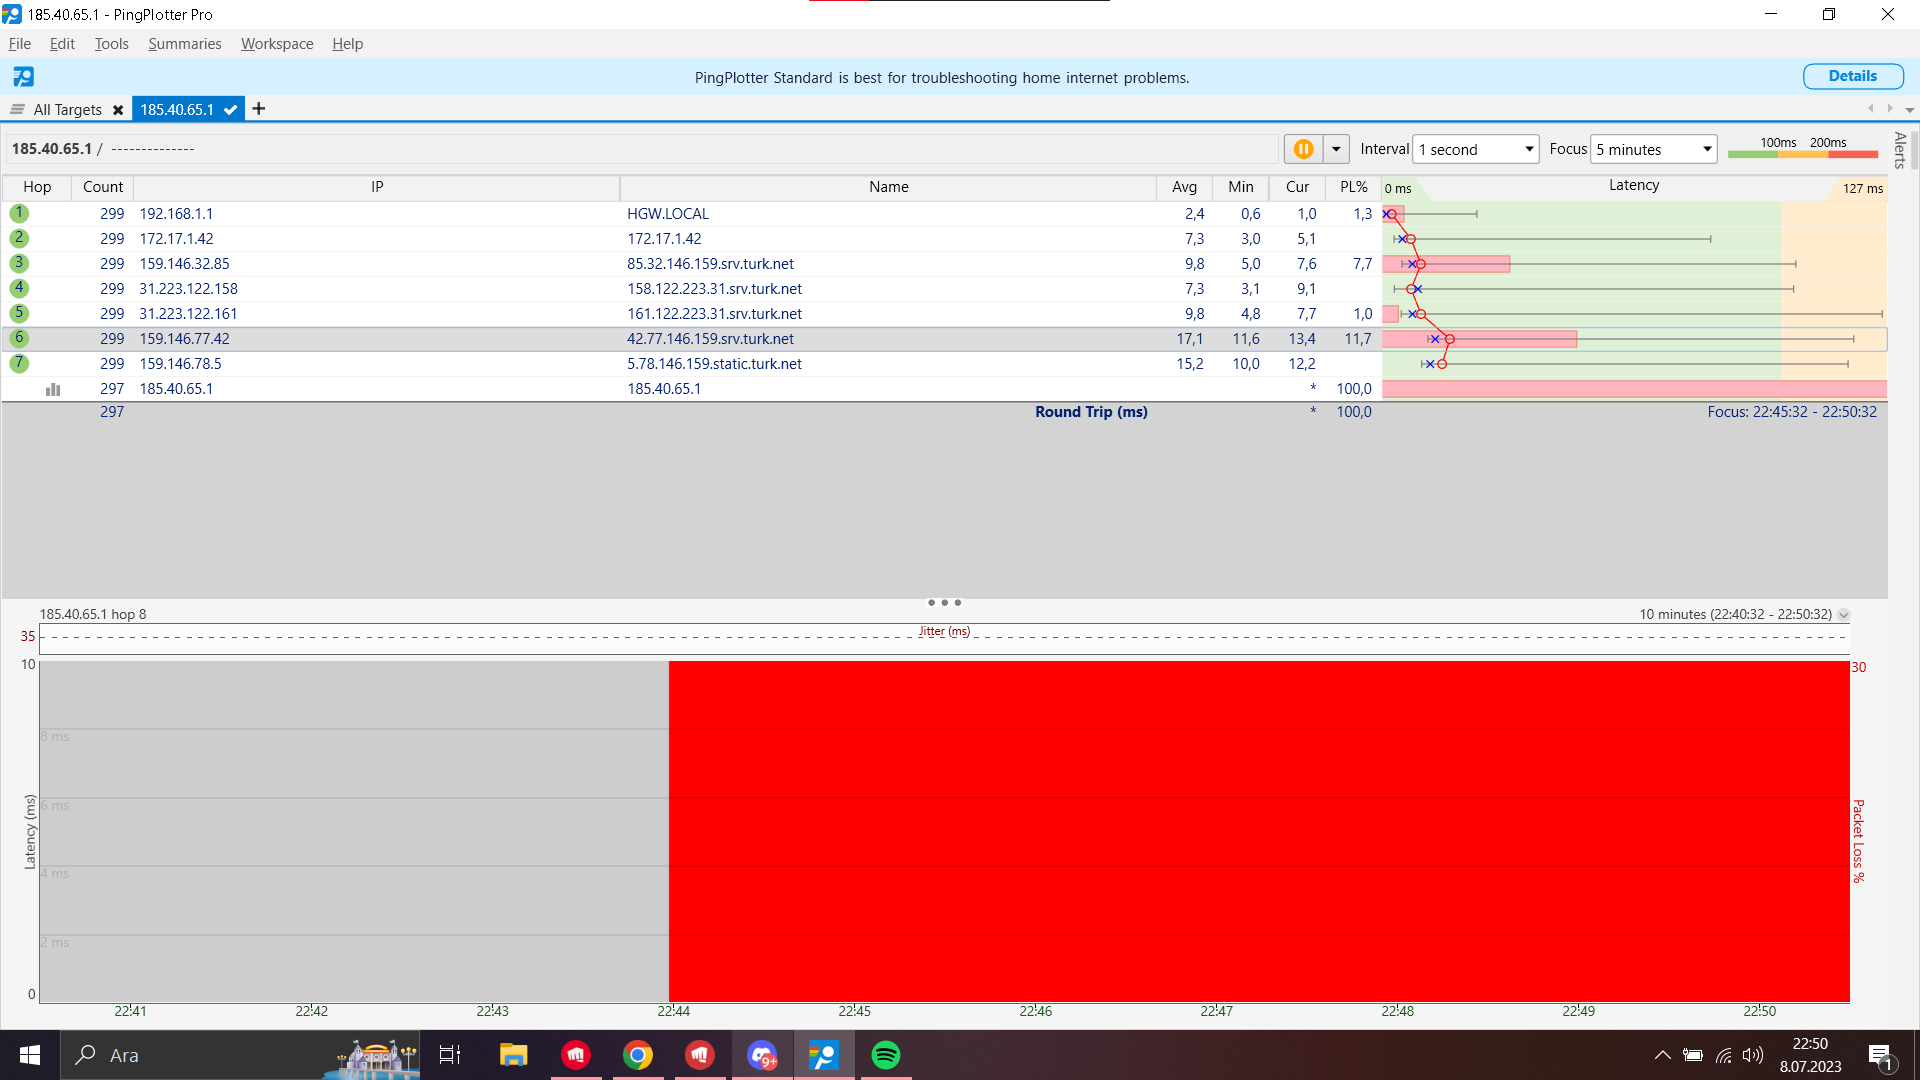Expand the Focus 5 minutes dropdown

(x=1706, y=149)
